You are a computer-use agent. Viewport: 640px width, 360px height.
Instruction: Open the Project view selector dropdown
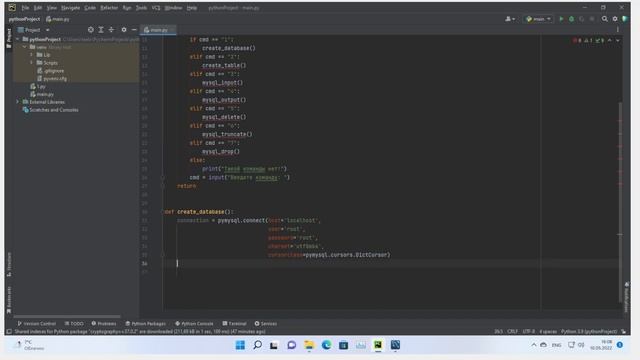pos(33,30)
